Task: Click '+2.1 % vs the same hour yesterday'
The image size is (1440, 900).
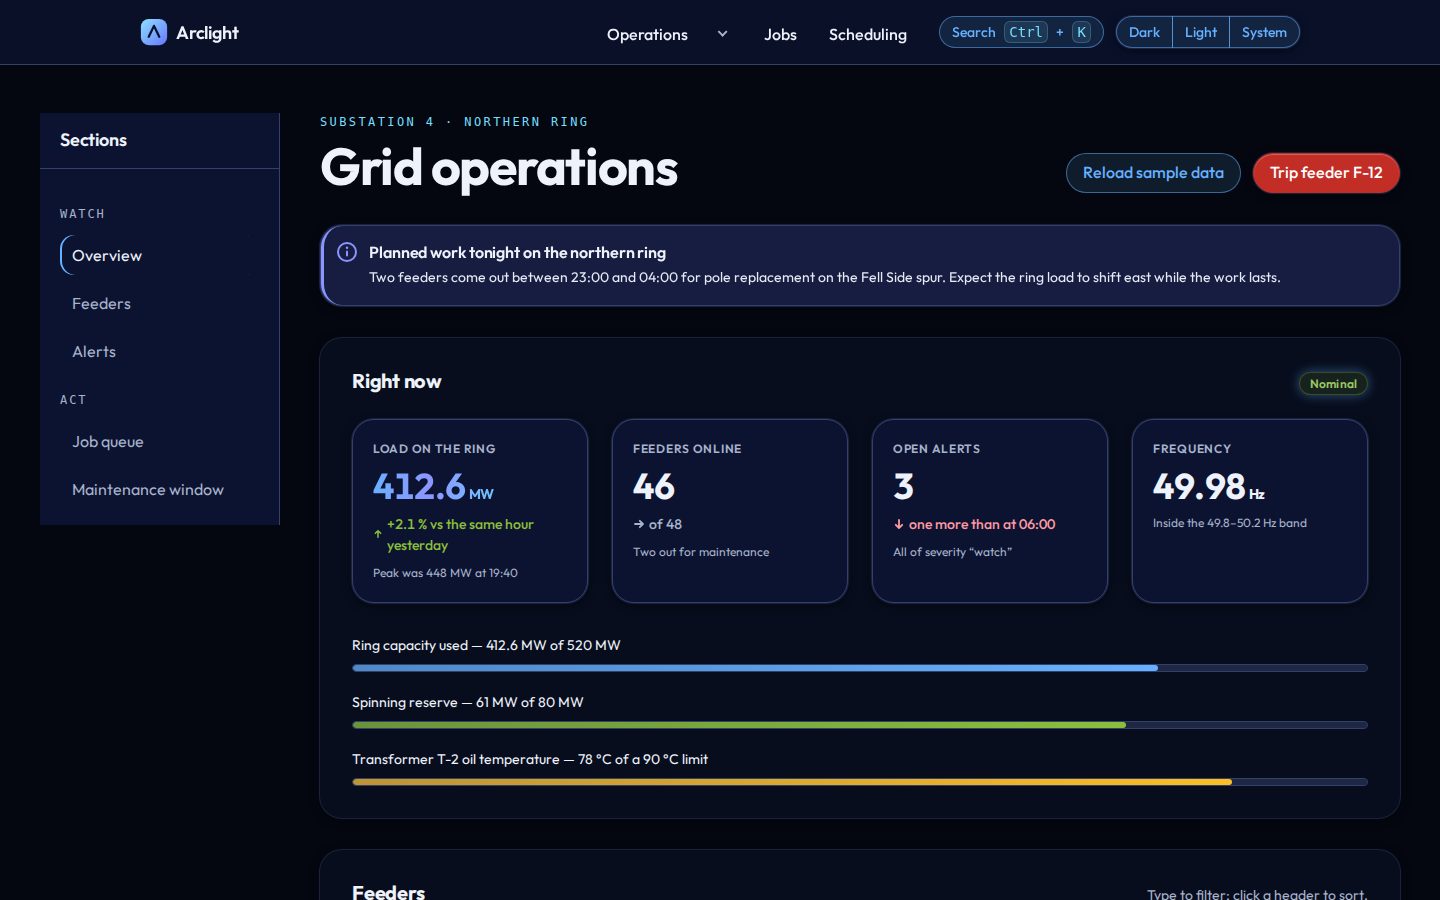Action: click(460, 535)
